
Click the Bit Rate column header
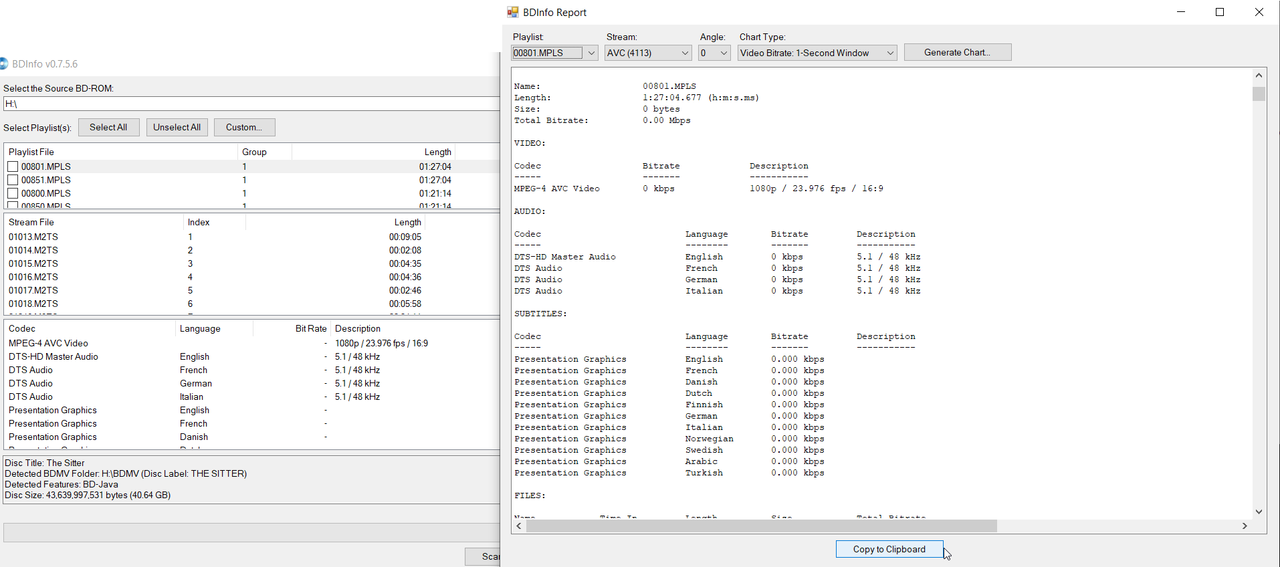tap(291, 328)
